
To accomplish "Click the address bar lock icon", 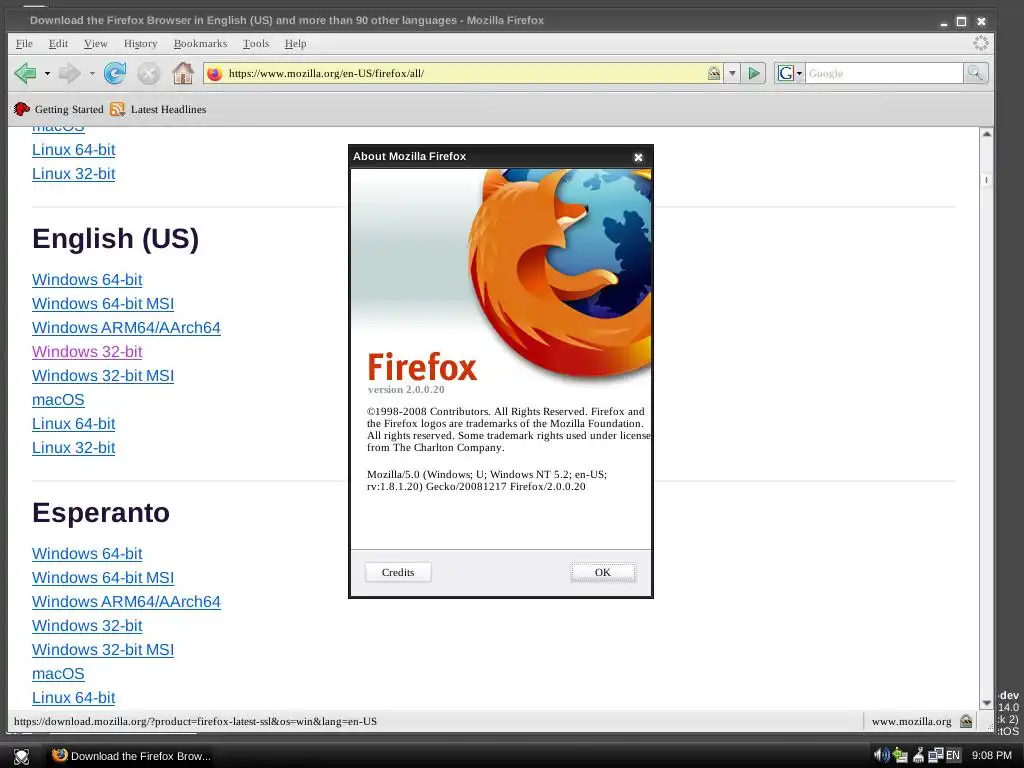I will click(x=714, y=73).
